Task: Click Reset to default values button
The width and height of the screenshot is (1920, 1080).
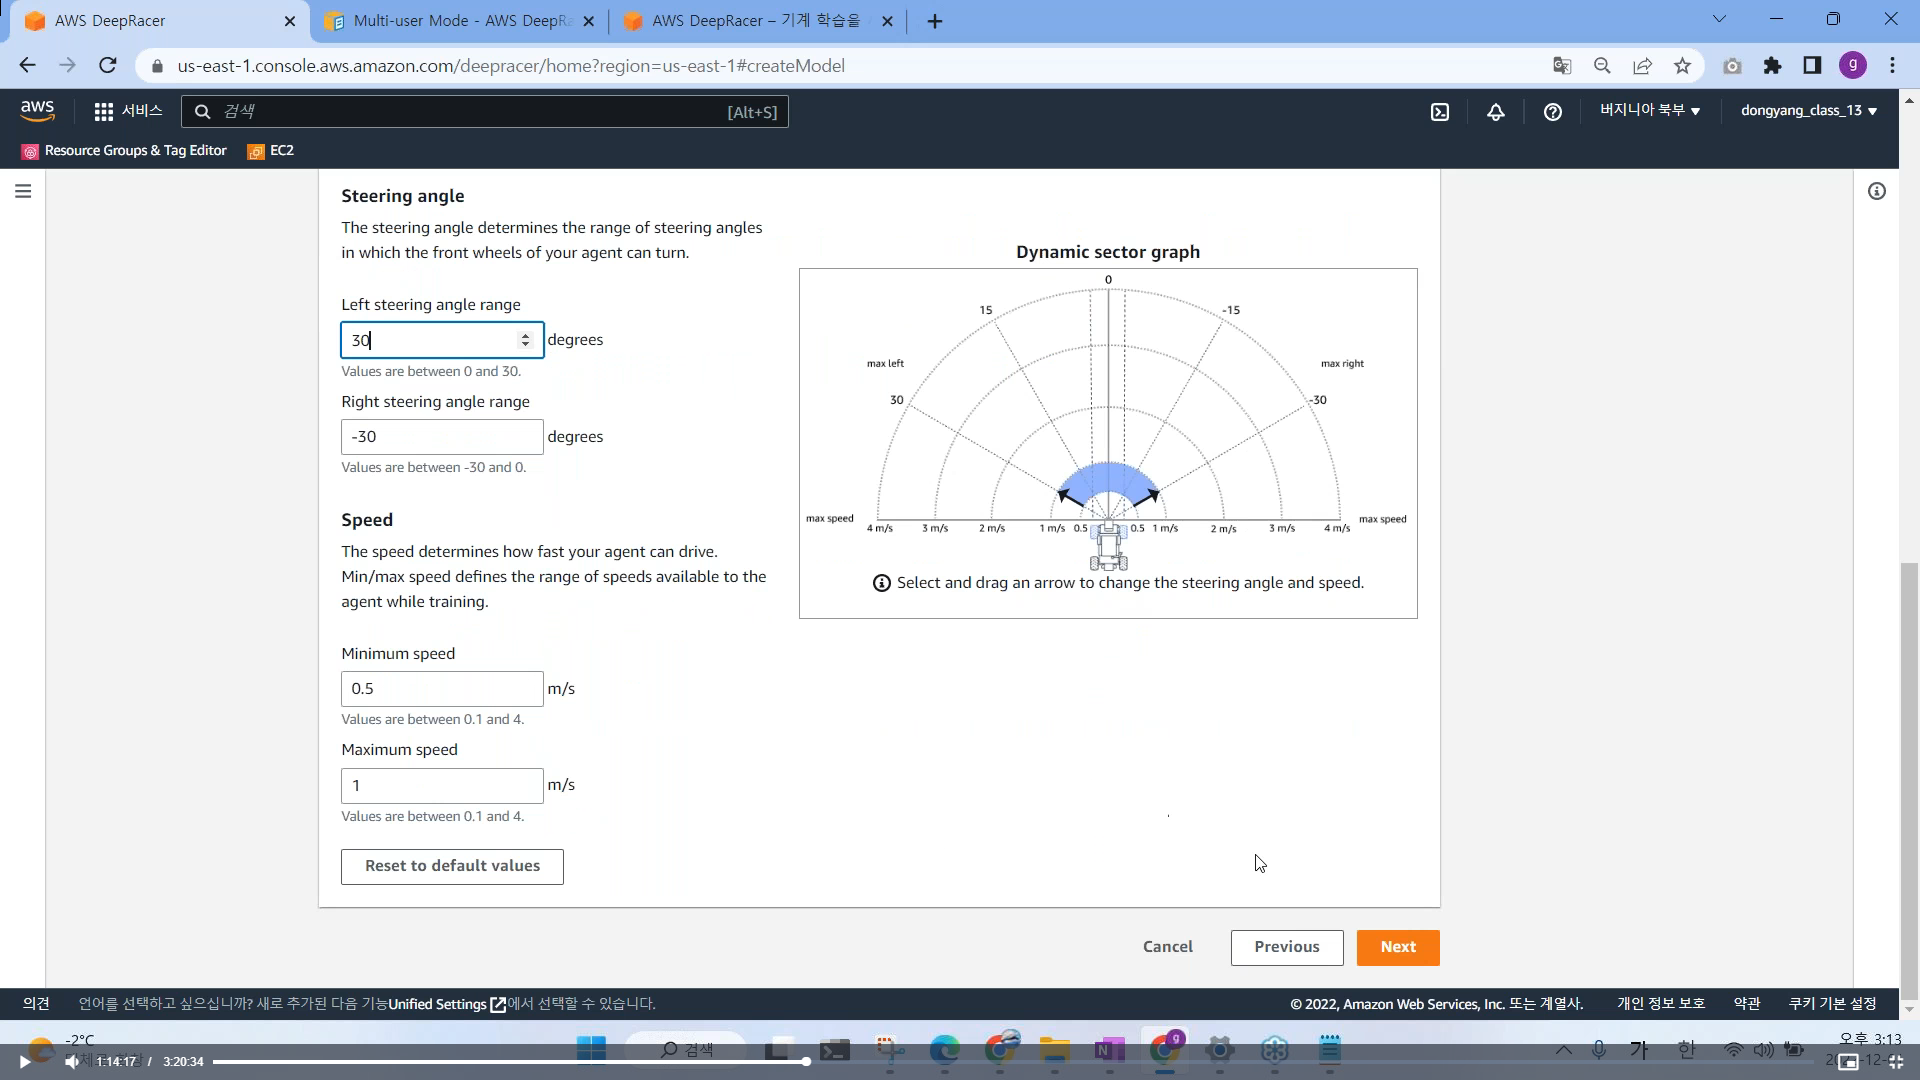Action: click(x=452, y=866)
